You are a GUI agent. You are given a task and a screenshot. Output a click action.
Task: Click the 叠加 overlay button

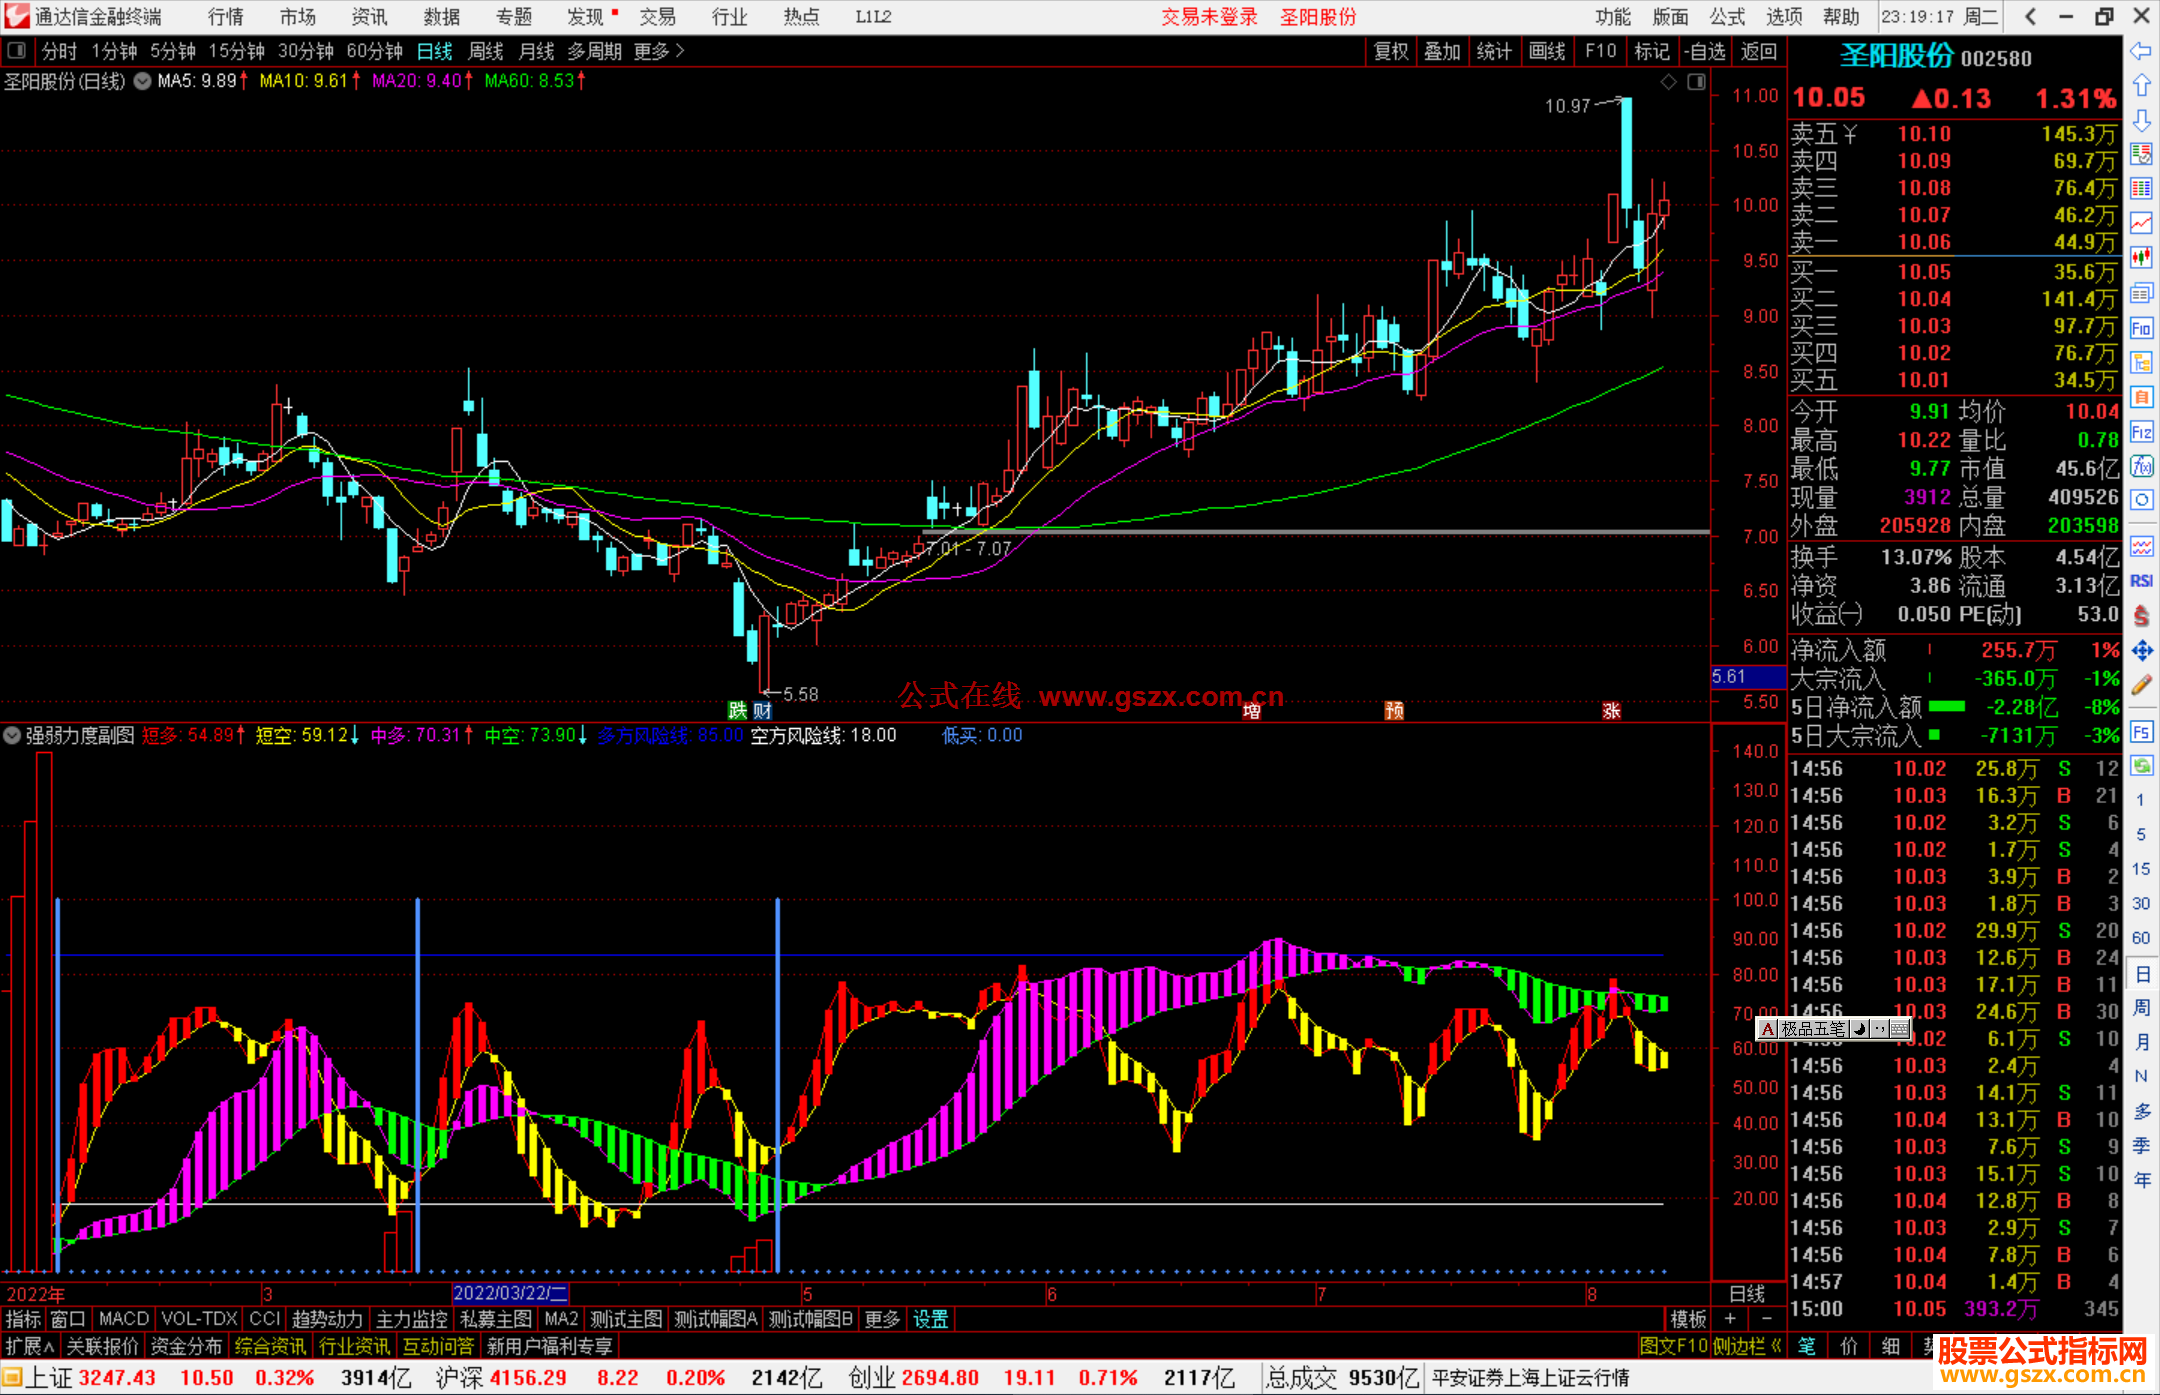click(x=1443, y=51)
